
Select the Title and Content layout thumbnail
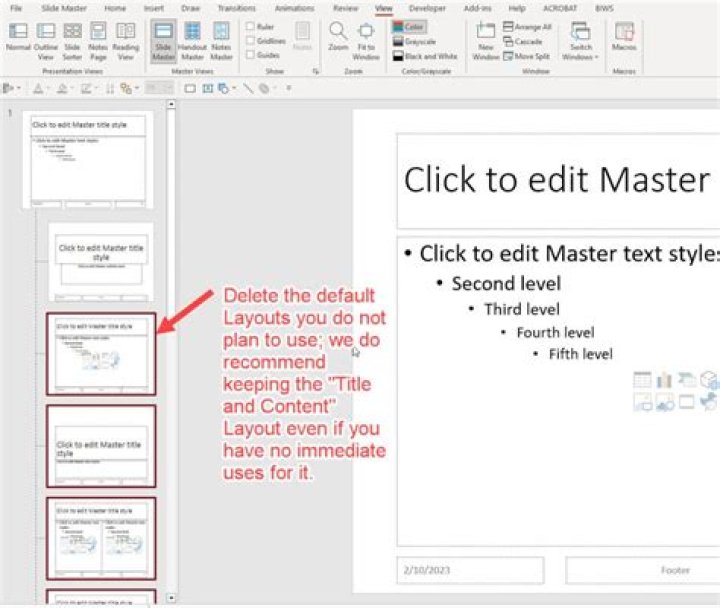coord(101,354)
